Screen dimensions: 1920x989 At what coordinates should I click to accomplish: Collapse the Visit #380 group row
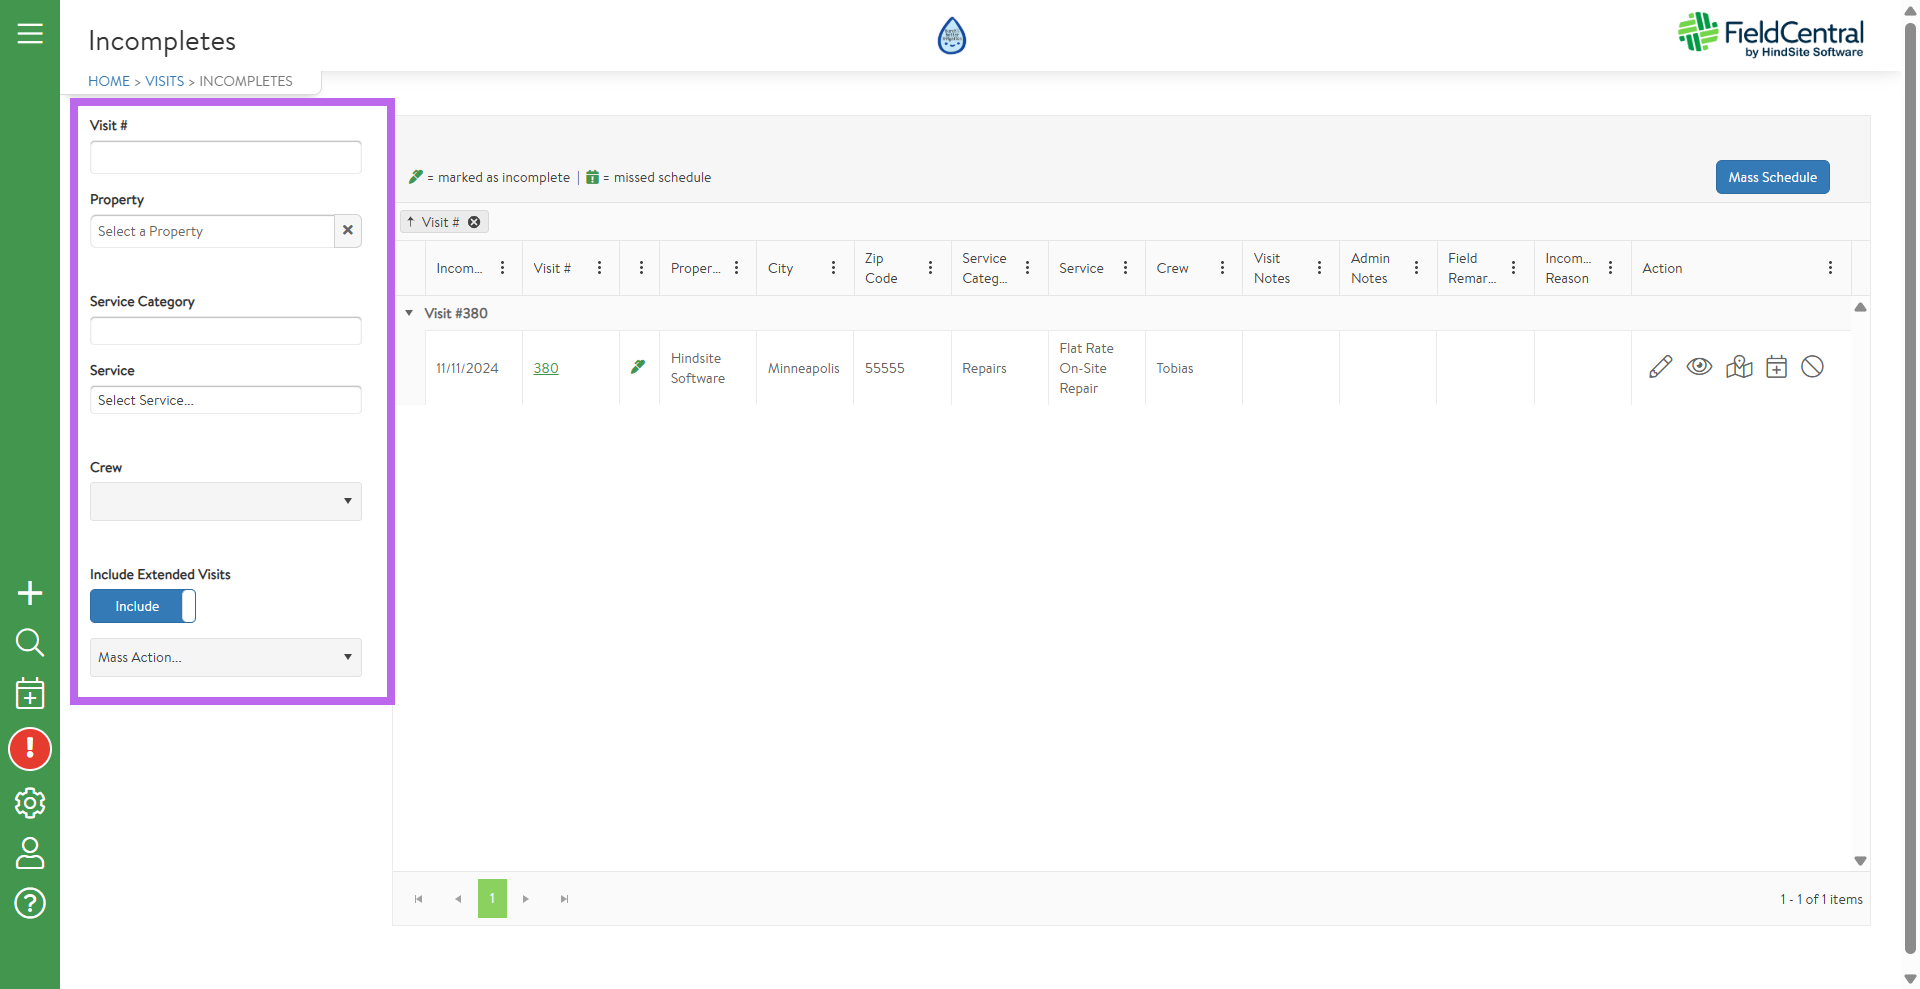click(409, 313)
